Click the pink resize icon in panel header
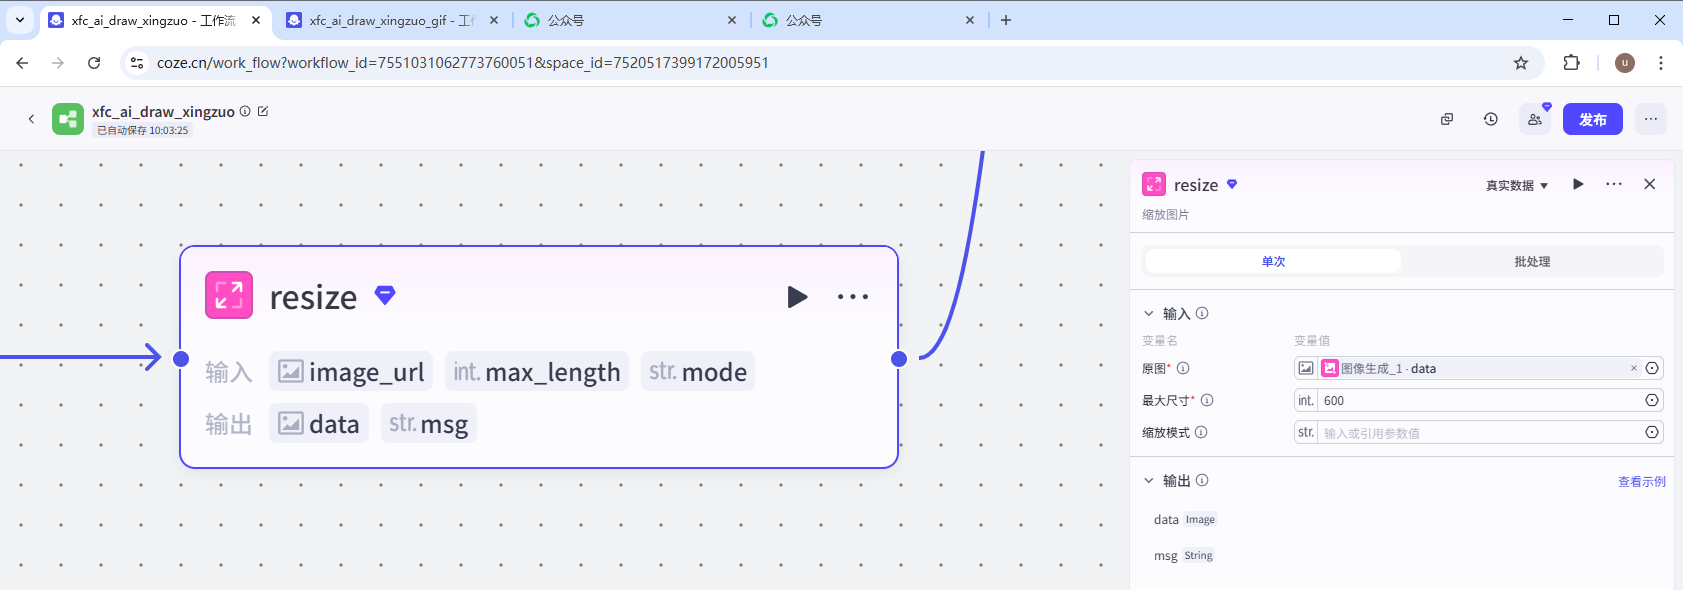 (x=1154, y=184)
